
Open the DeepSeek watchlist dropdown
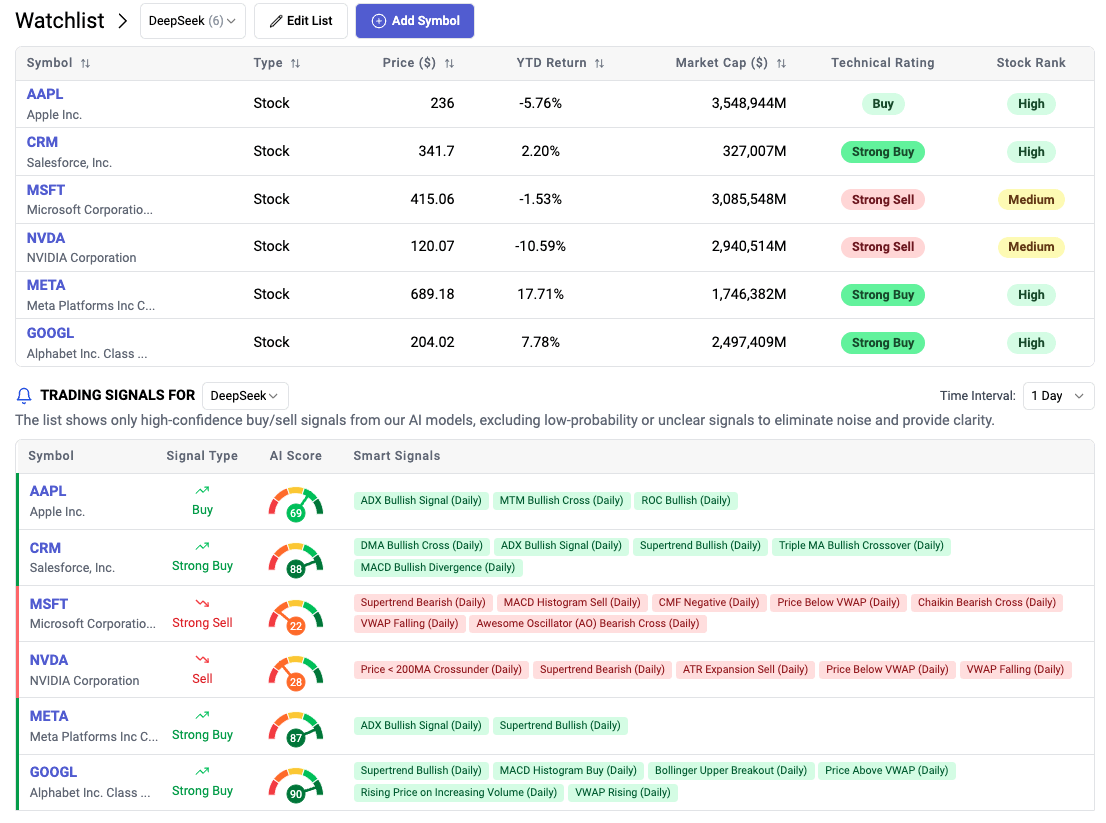(x=192, y=21)
